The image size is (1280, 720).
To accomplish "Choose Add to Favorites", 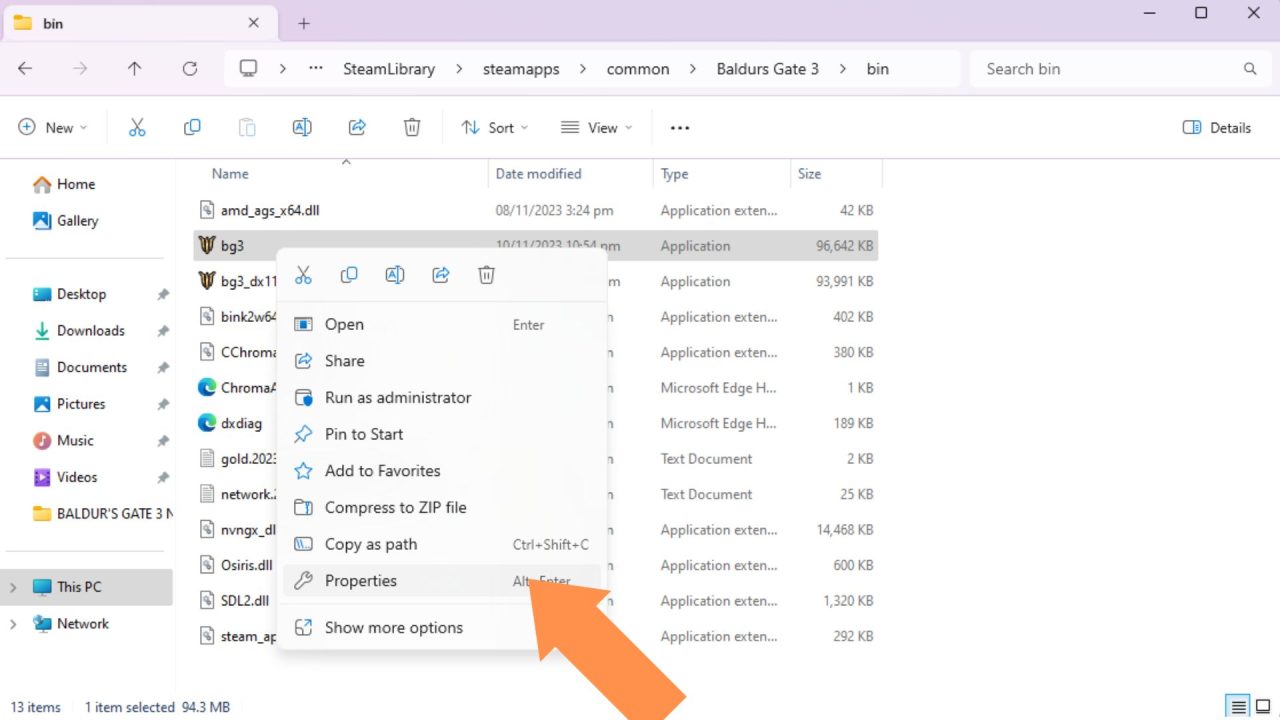I will pyautogui.click(x=442, y=471).
